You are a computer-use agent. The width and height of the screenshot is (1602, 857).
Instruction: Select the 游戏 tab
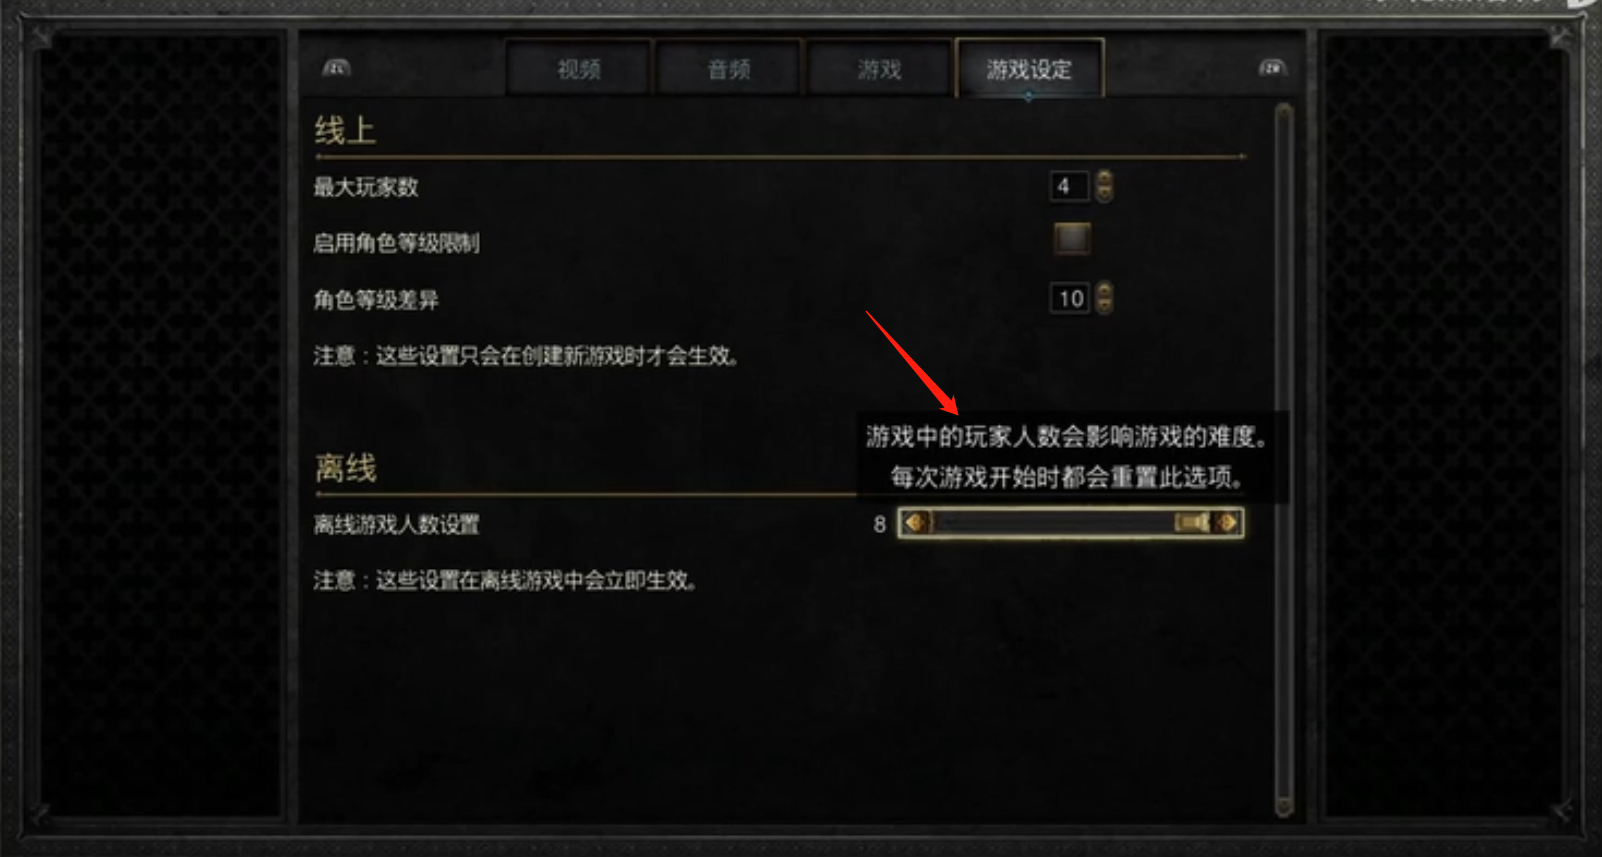tap(879, 69)
